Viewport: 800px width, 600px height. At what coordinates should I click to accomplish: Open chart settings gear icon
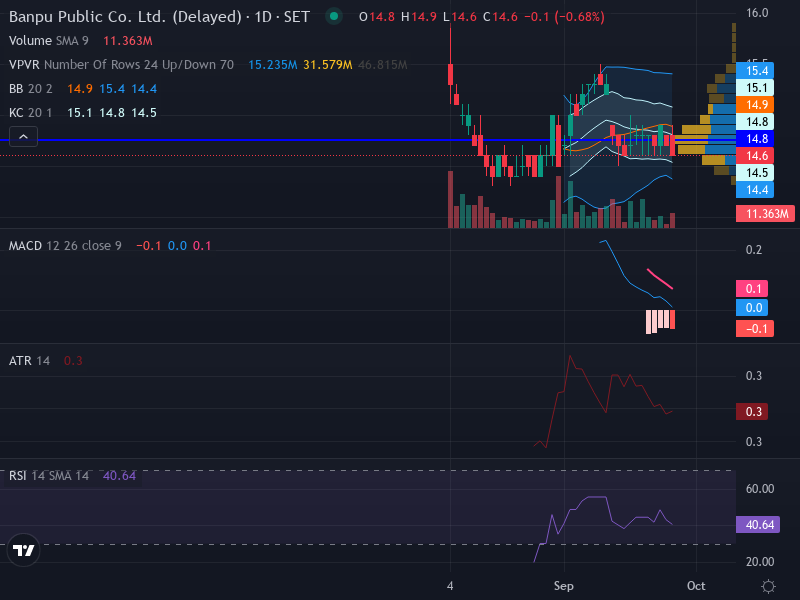tap(768, 586)
